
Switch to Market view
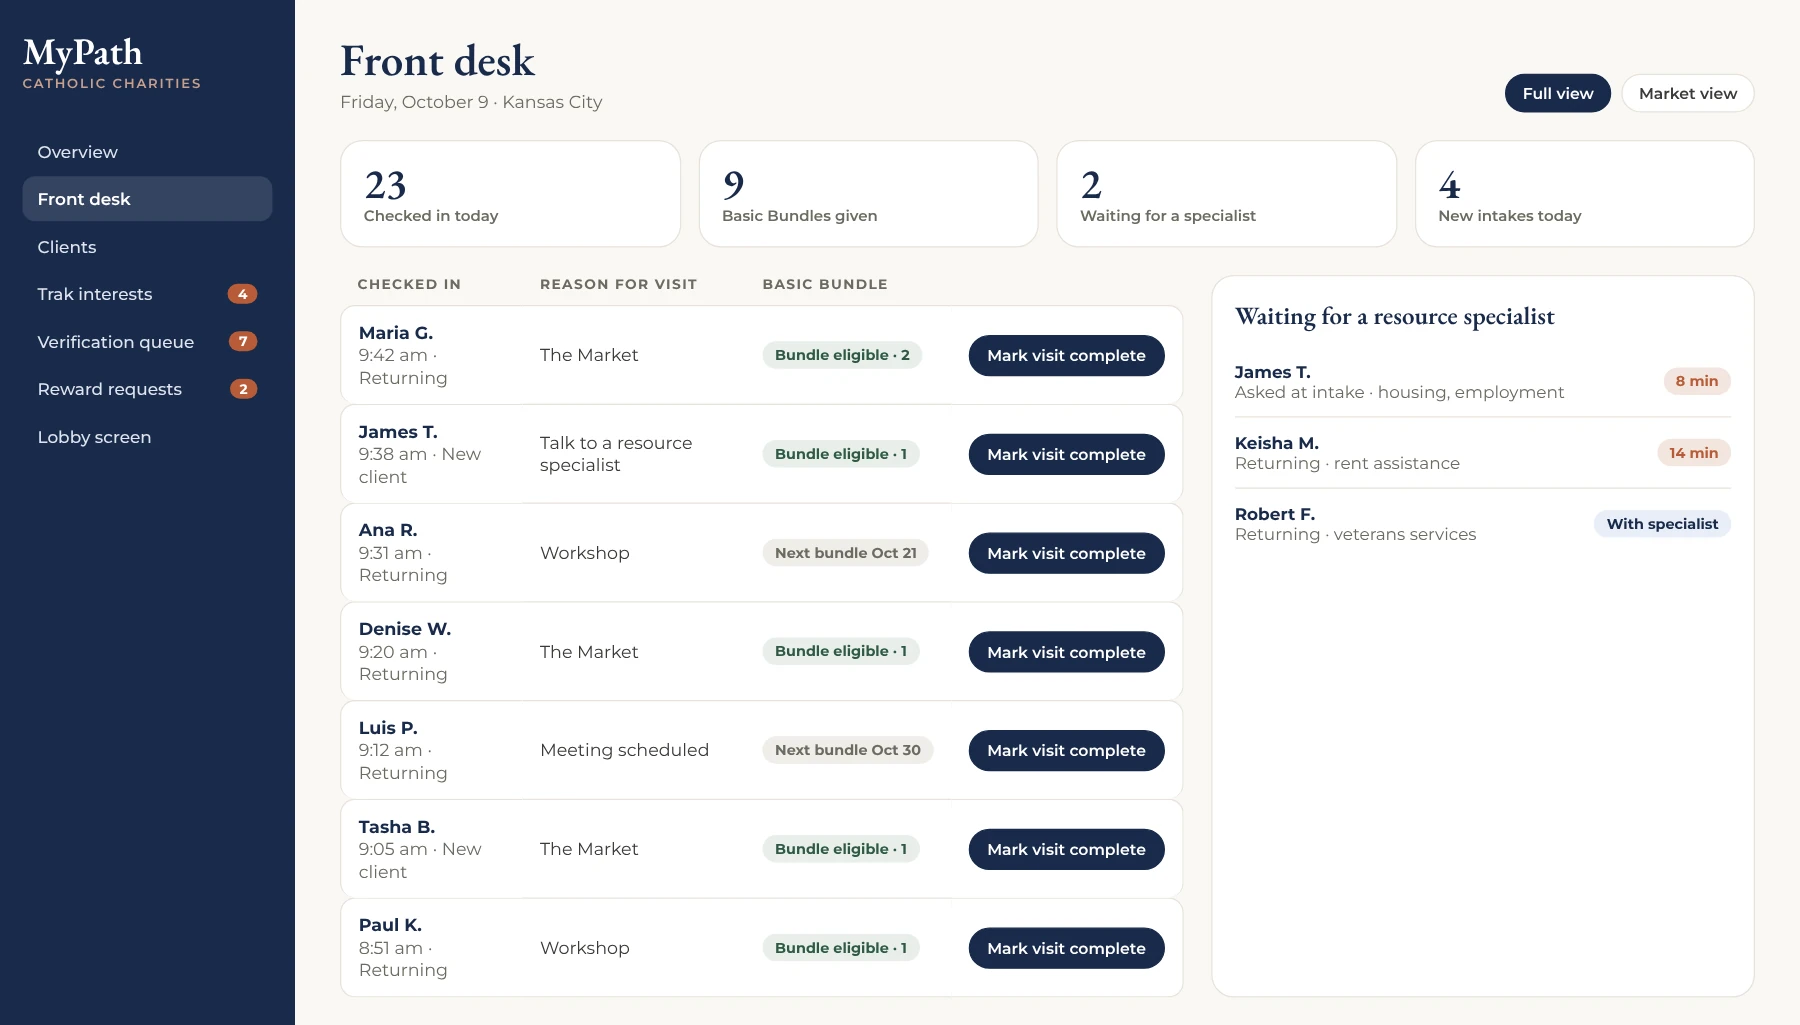coord(1687,93)
